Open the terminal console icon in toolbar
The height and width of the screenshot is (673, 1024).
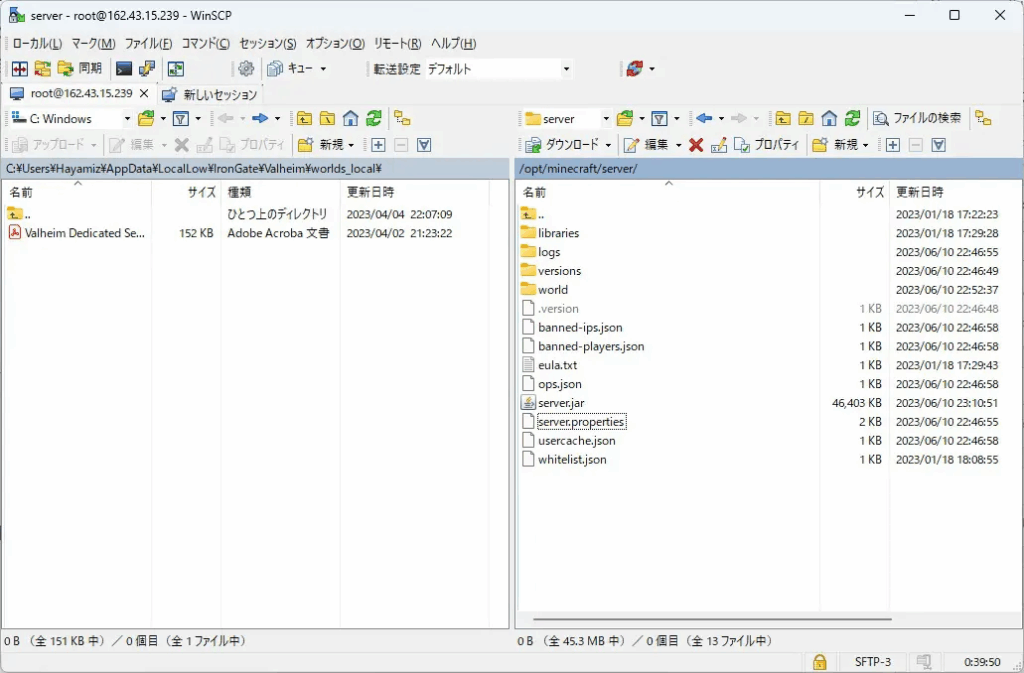coord(124,69)
